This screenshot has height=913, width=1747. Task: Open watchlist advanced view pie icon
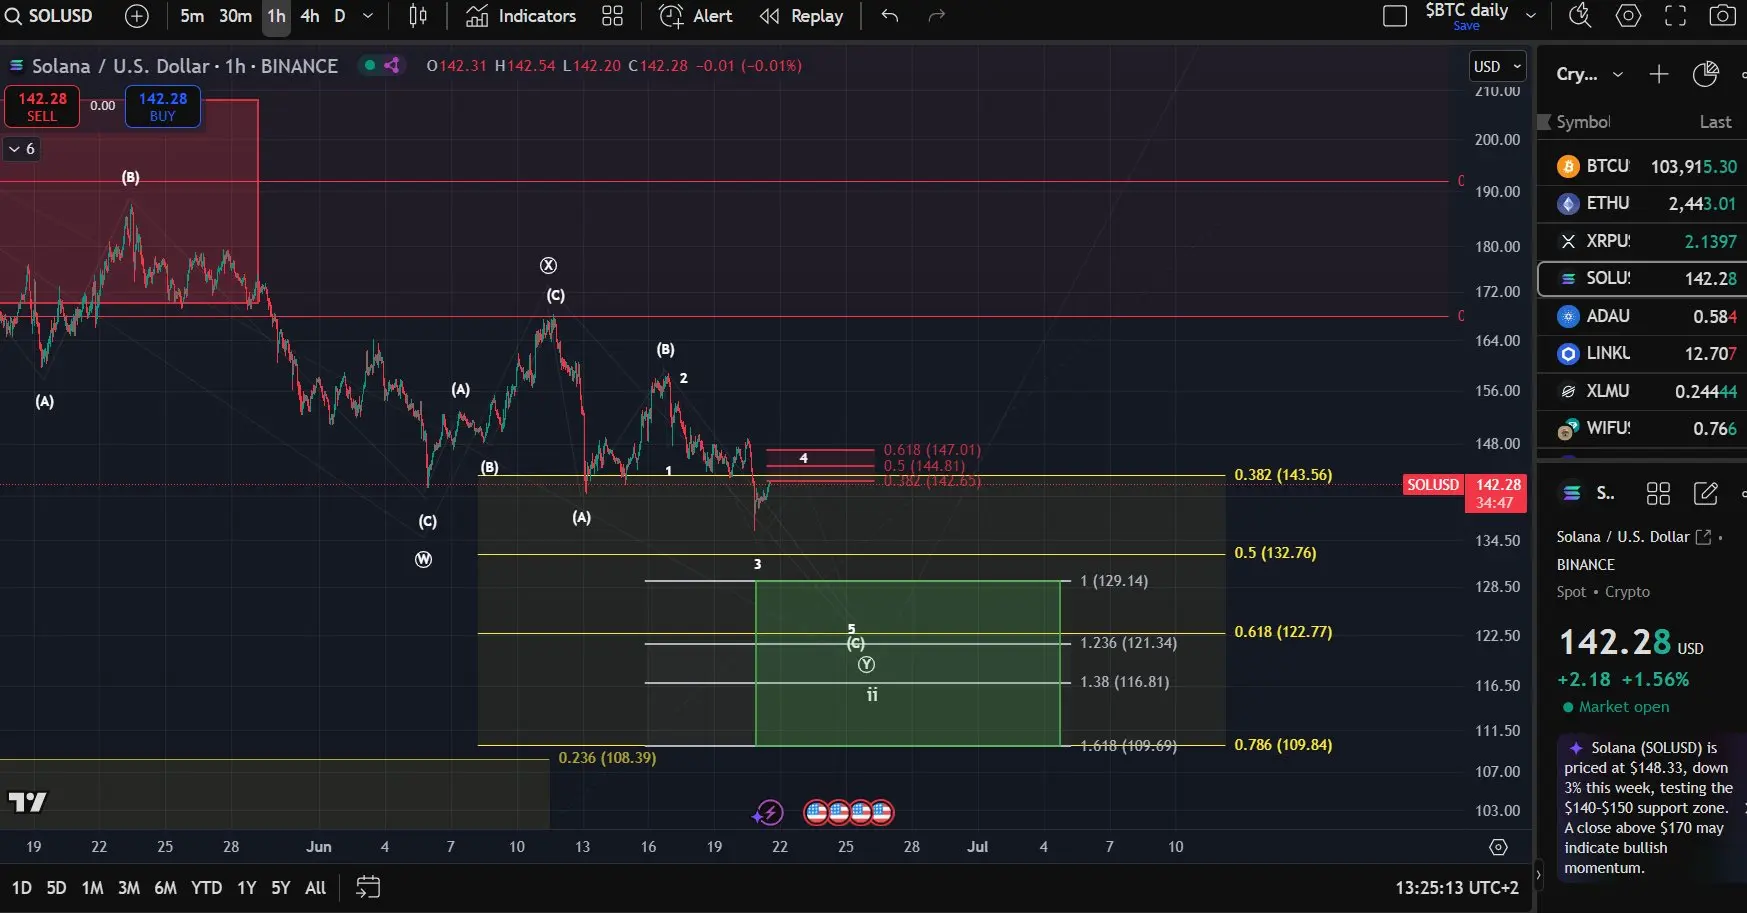pos(1705,74)
